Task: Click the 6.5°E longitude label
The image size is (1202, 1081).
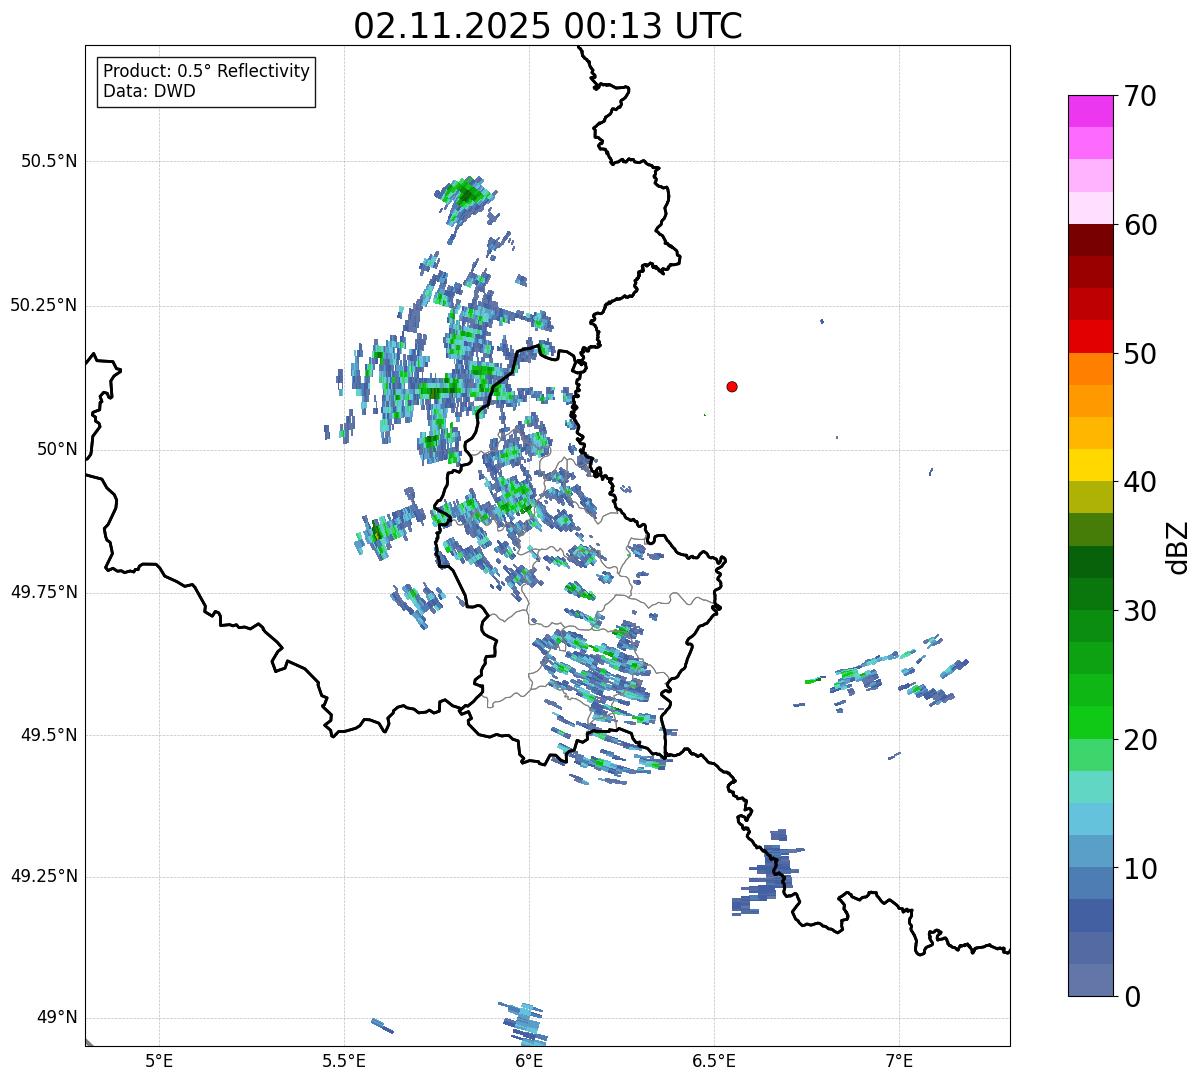Action: point(714,1060)
